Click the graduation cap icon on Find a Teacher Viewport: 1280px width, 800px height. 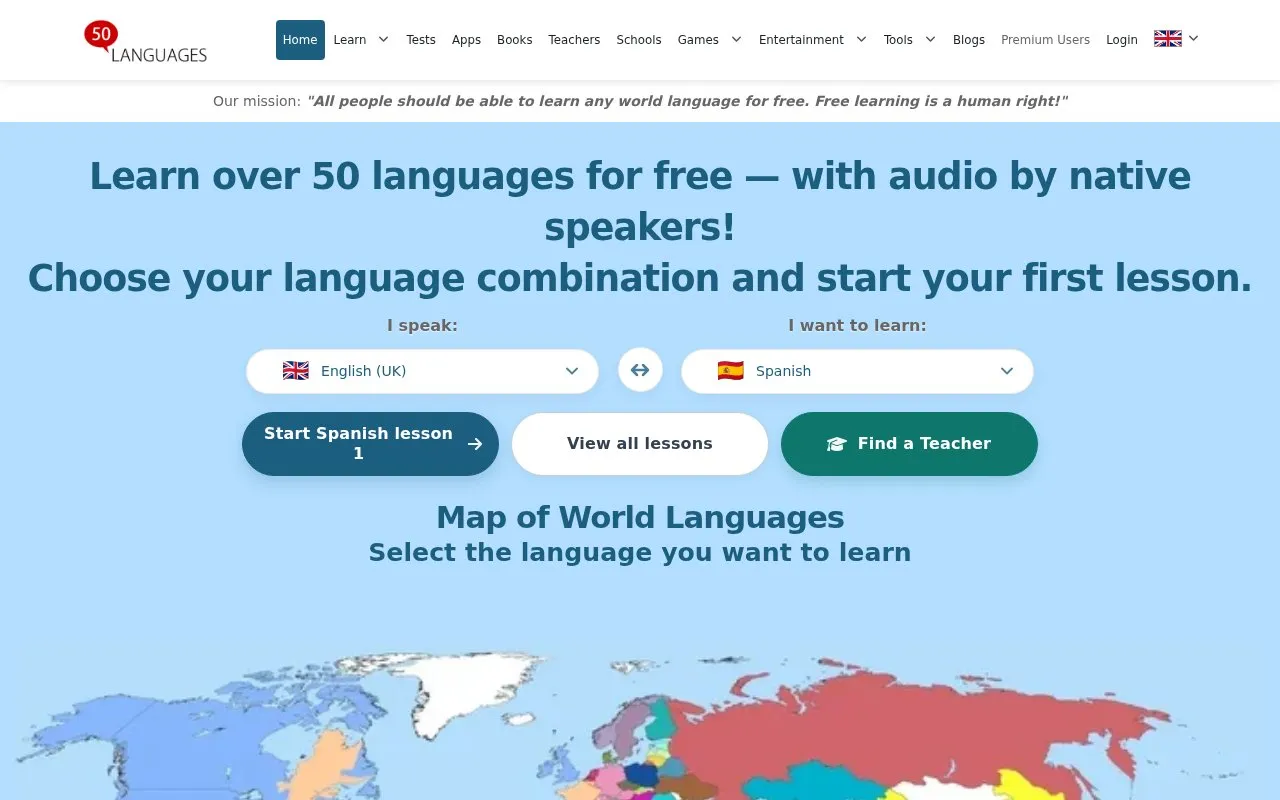pyautogui.click(x=836, y=444)
